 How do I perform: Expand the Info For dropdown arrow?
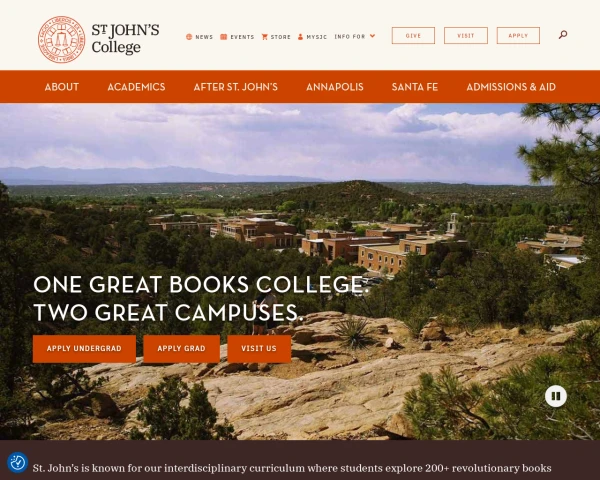point(372,36)
